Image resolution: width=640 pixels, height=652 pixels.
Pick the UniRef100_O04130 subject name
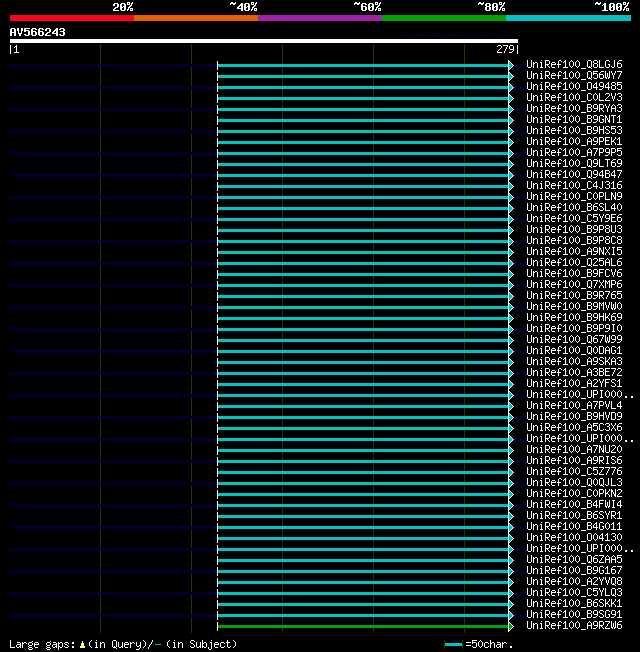point(574,538)
